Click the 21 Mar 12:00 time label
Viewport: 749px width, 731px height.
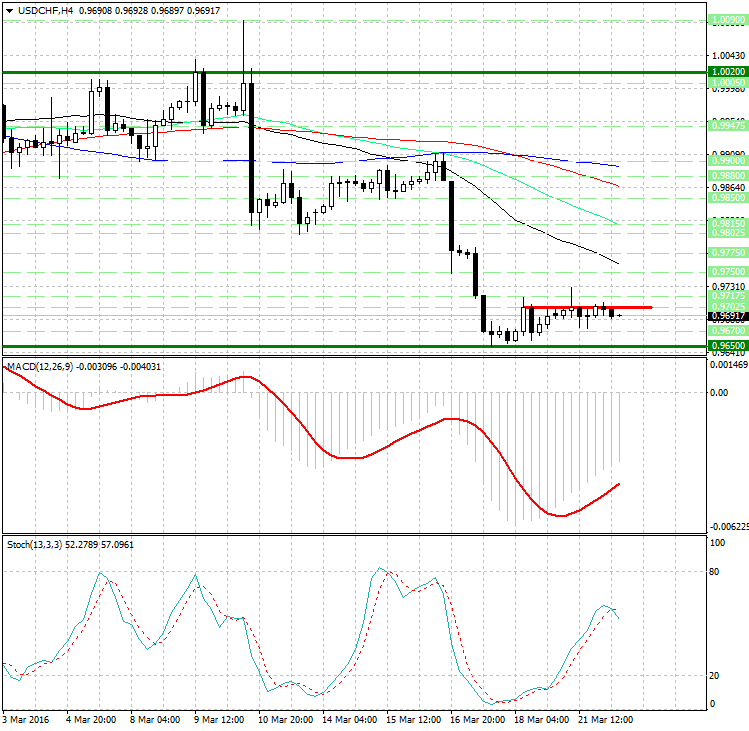[x=605, y=720]
